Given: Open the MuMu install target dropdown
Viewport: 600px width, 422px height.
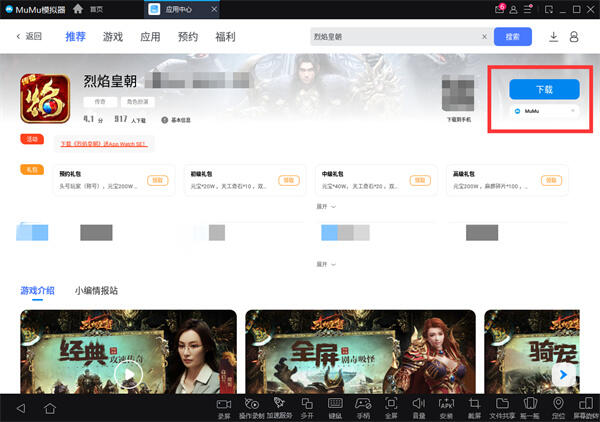Looking at the screenshot, I should [545, 111].
